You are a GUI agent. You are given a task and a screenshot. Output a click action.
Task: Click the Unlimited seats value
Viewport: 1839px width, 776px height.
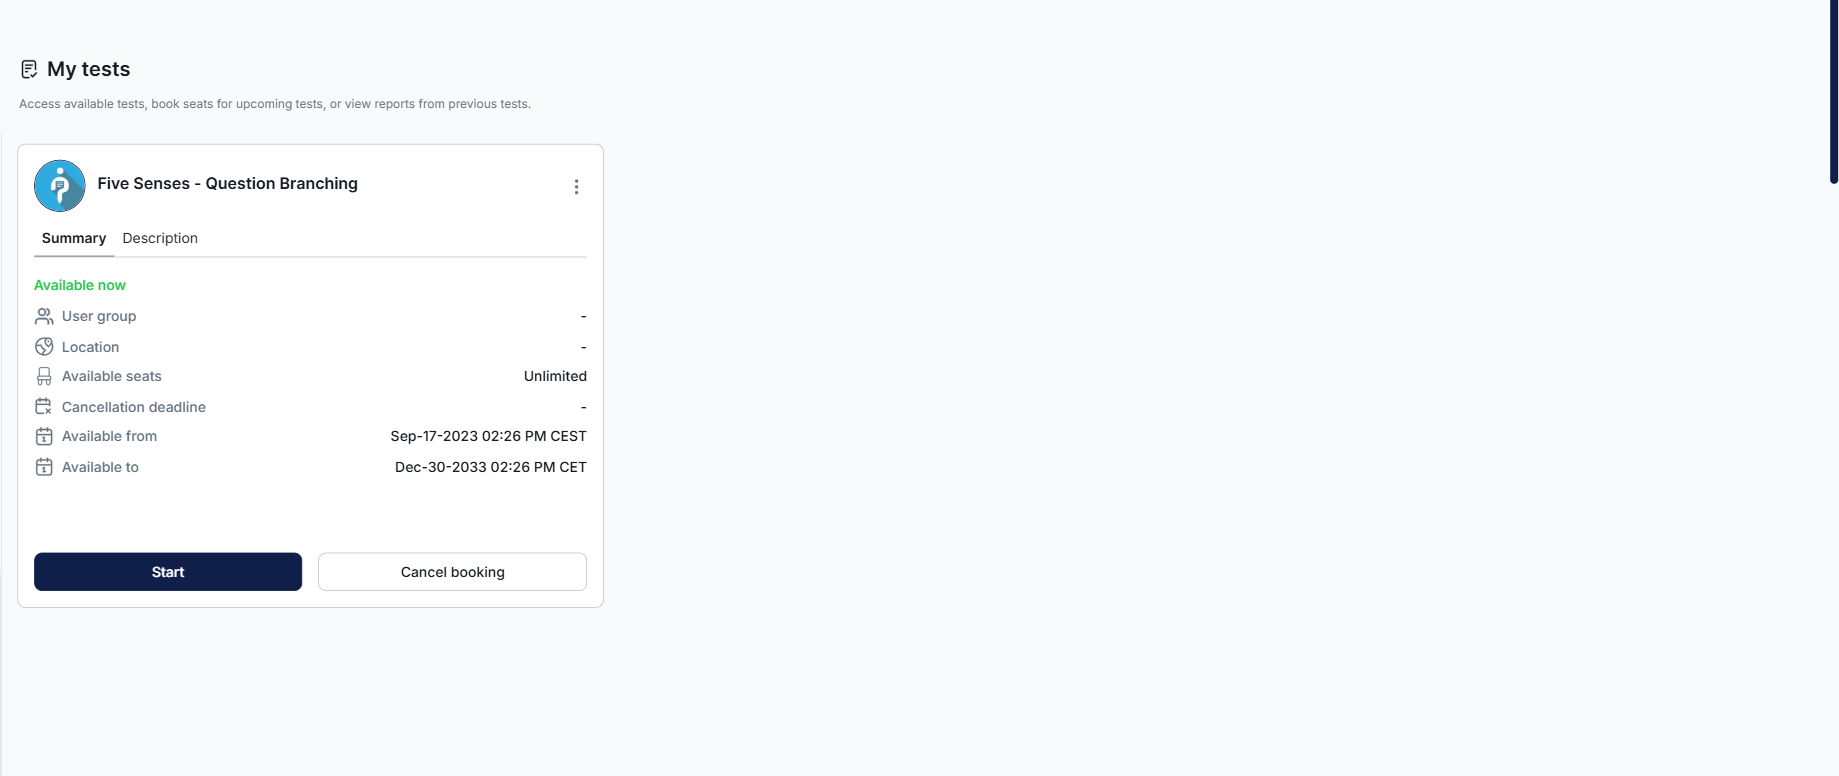coord(555,376)
